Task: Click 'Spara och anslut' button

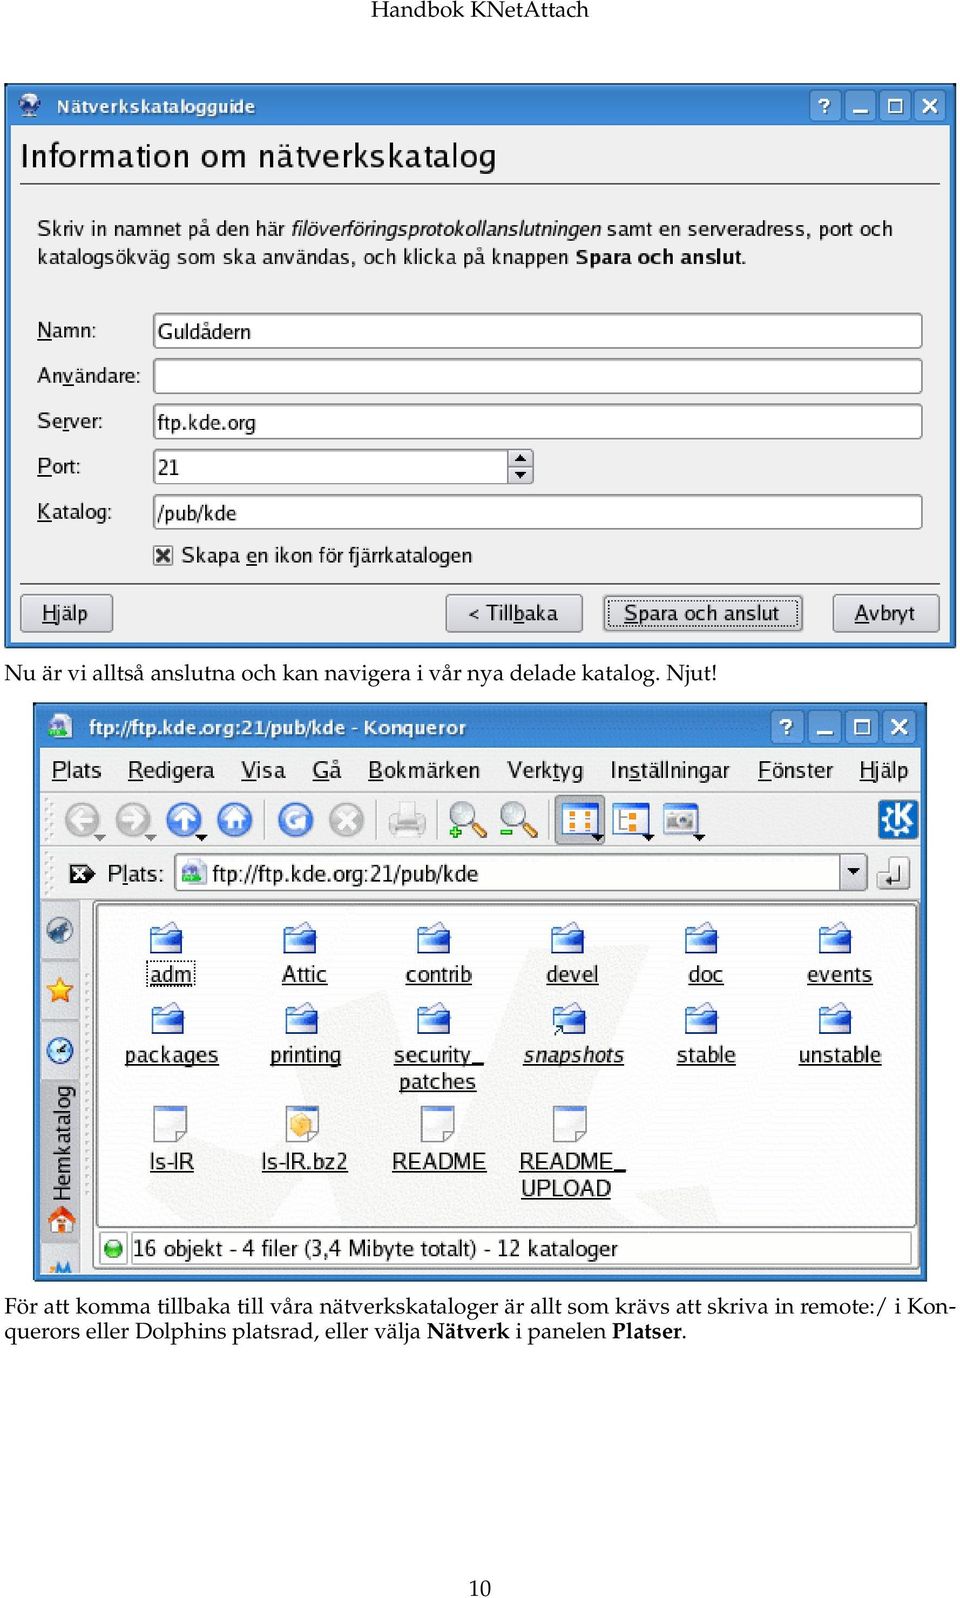Action: 702,613
